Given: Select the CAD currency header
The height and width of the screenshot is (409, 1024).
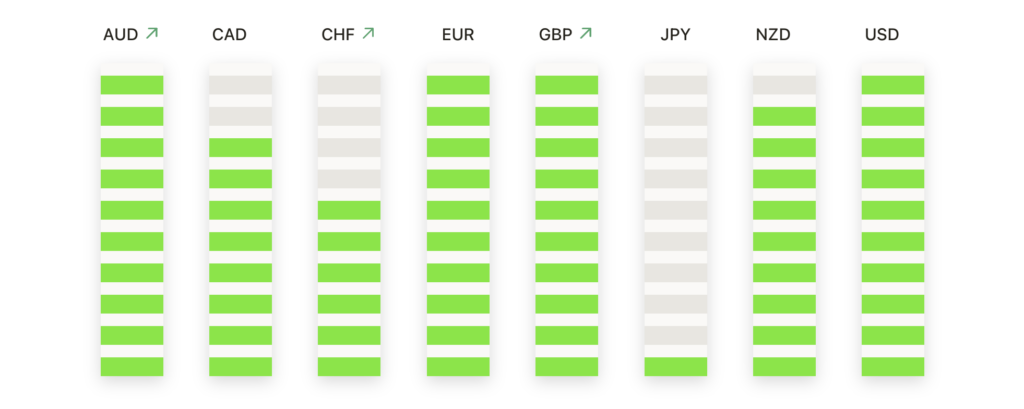Looking at the screenshot, I should click(x=229, y=35).
